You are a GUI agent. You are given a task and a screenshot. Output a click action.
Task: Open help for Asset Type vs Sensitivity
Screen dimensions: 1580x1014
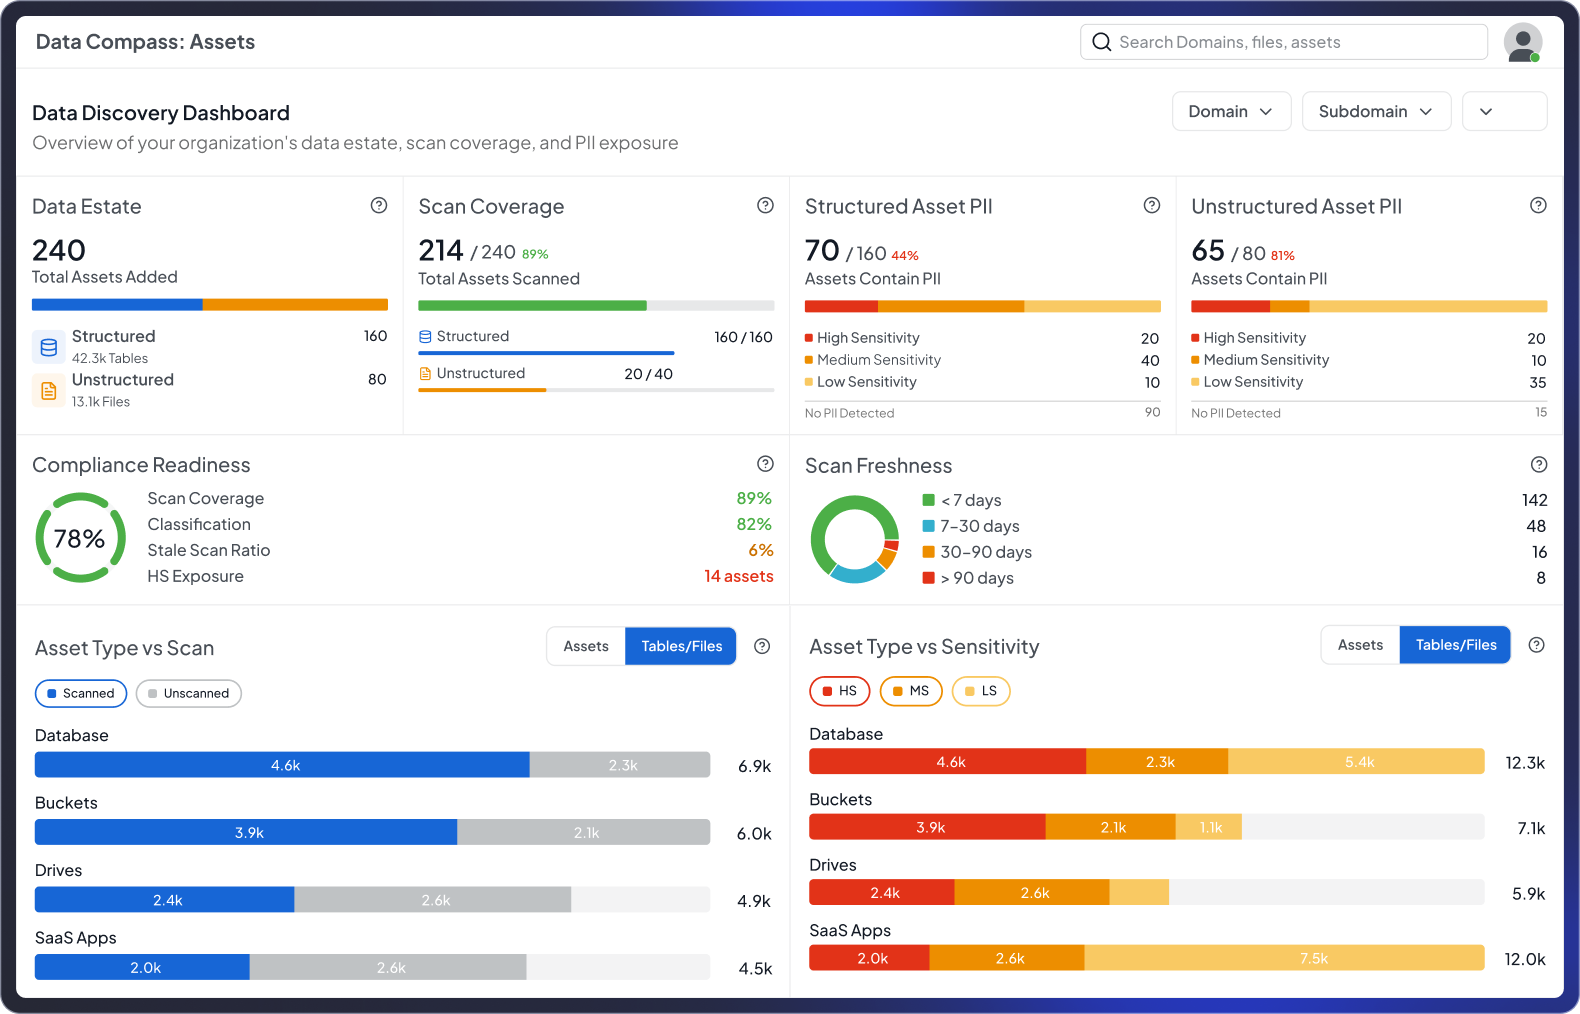click(x=1537, y=645)
